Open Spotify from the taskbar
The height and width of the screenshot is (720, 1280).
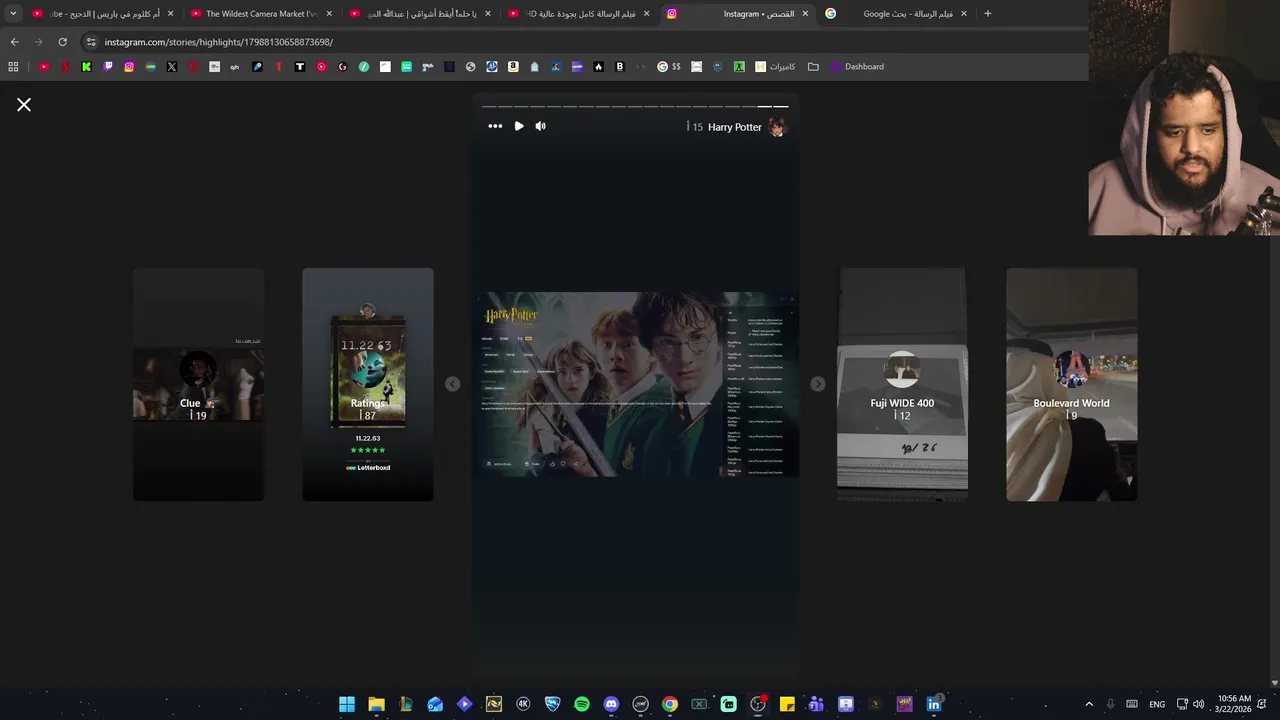coord(582,704)
